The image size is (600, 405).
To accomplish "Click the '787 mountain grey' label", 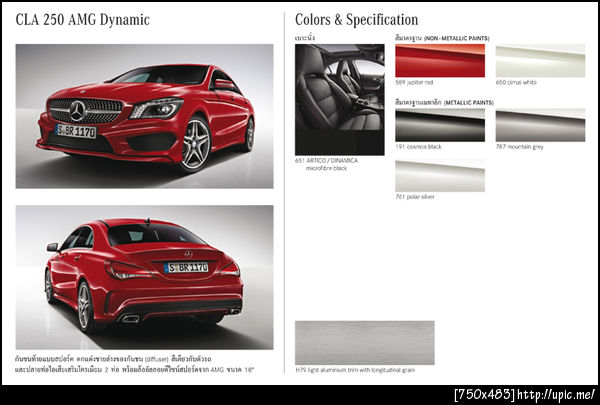I will click(519, 147).
